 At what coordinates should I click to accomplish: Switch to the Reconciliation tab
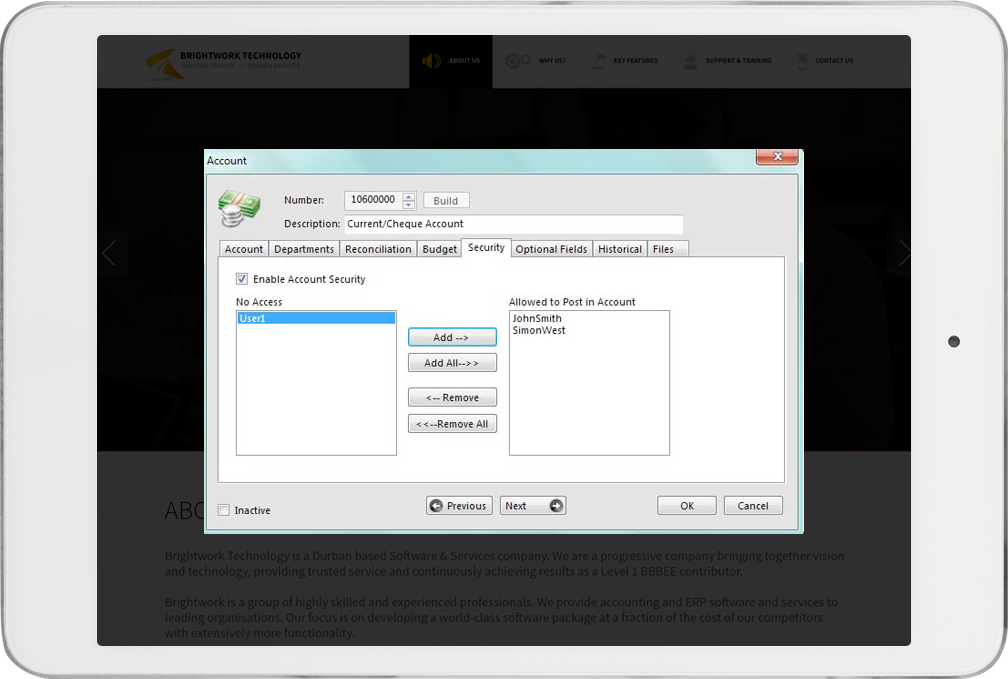pos(378,249)
